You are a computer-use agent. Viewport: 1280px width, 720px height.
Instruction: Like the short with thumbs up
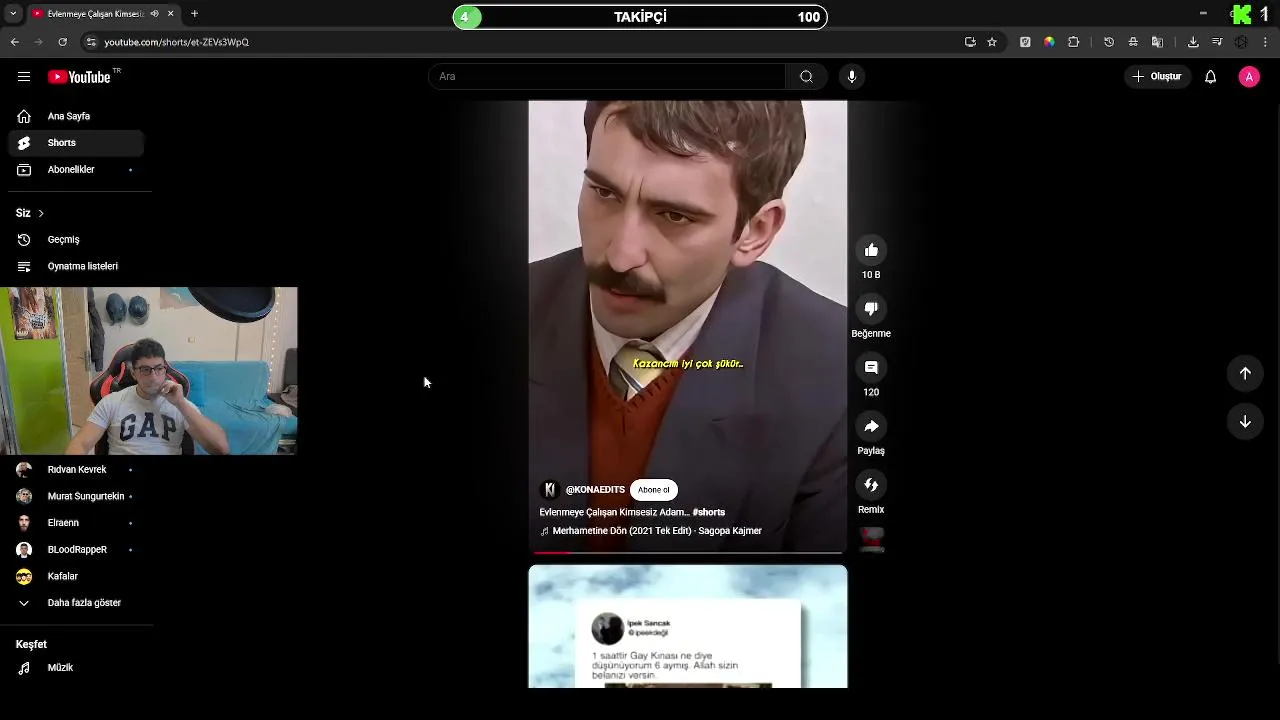[x=871, y=250]
